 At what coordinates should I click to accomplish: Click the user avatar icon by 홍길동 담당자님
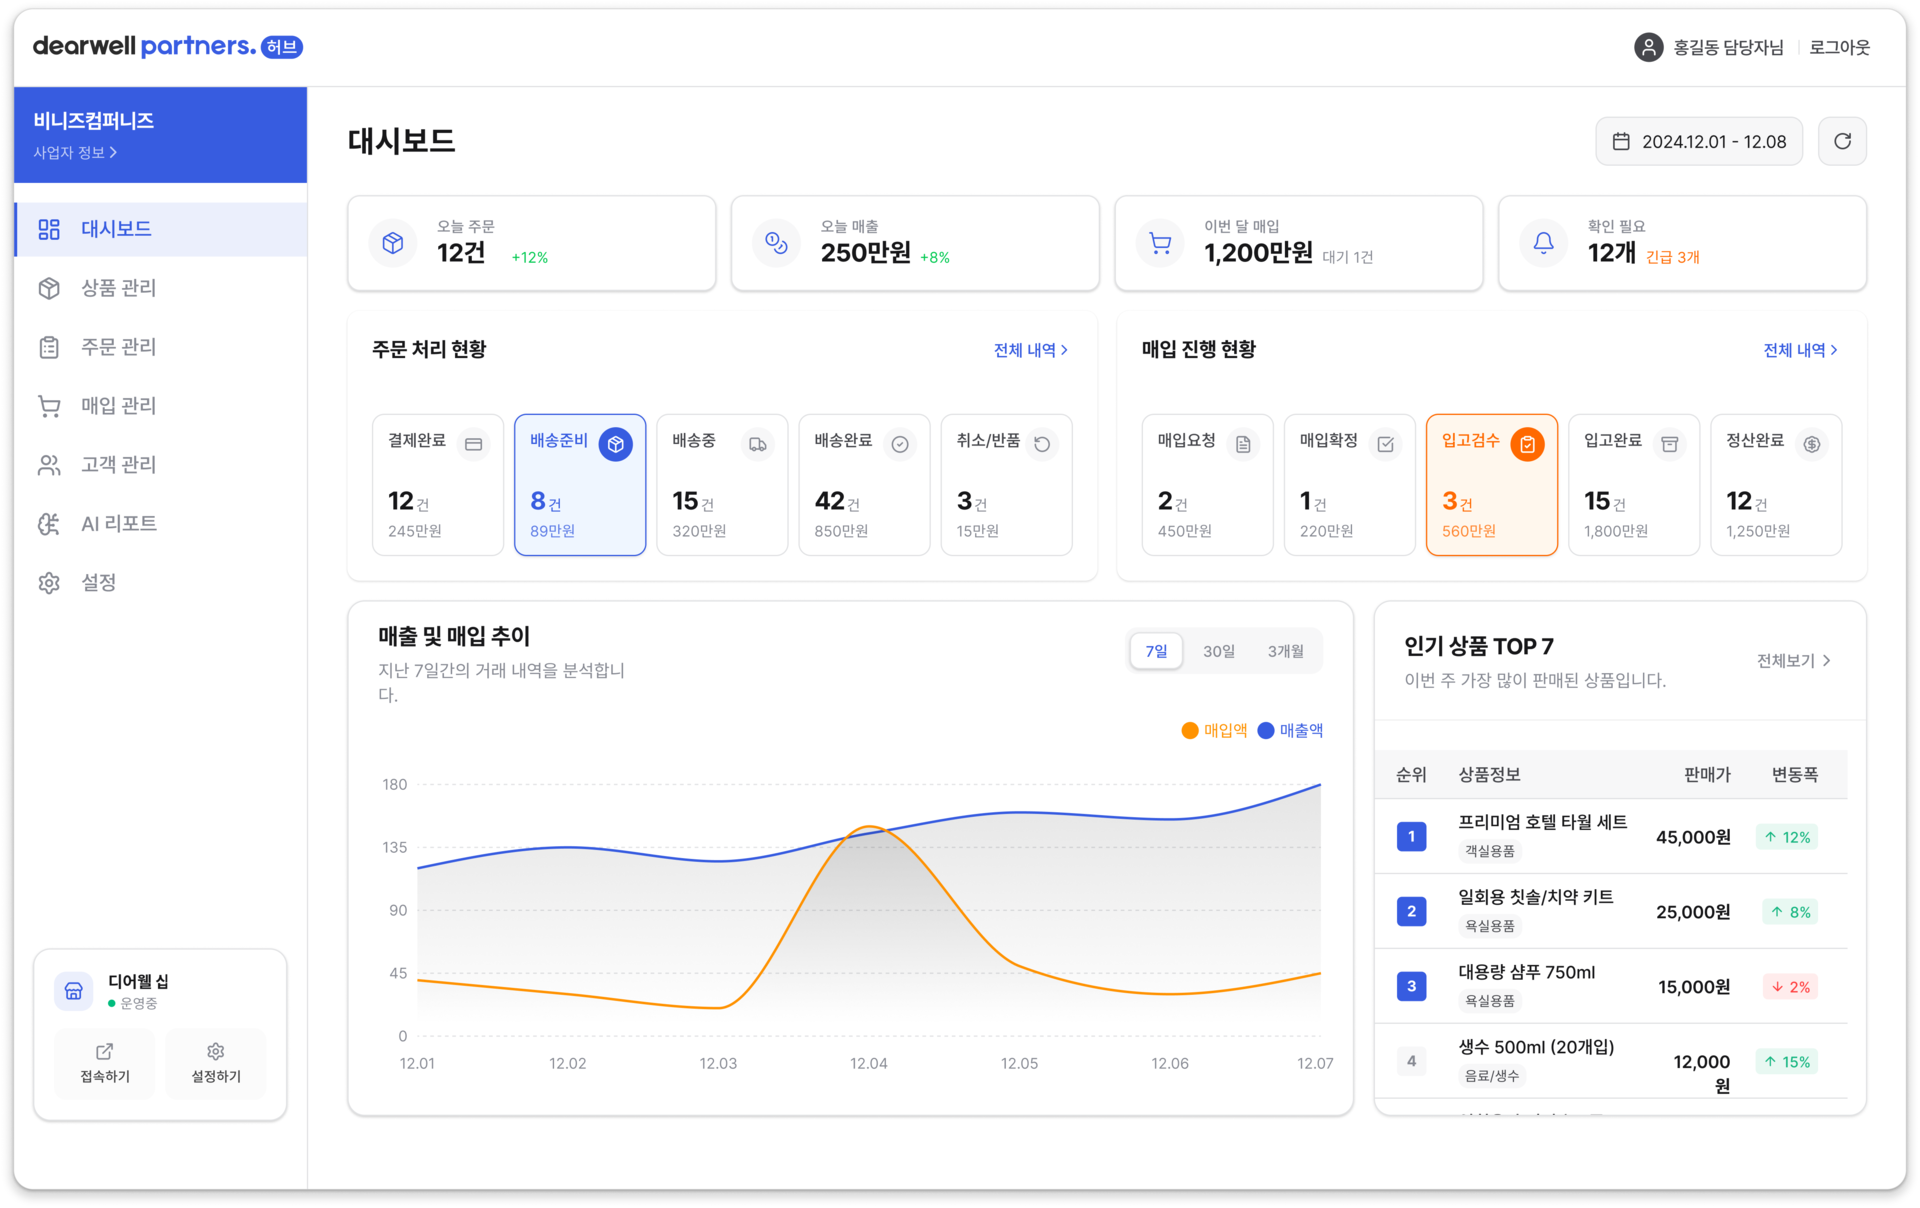[1648, 47]
